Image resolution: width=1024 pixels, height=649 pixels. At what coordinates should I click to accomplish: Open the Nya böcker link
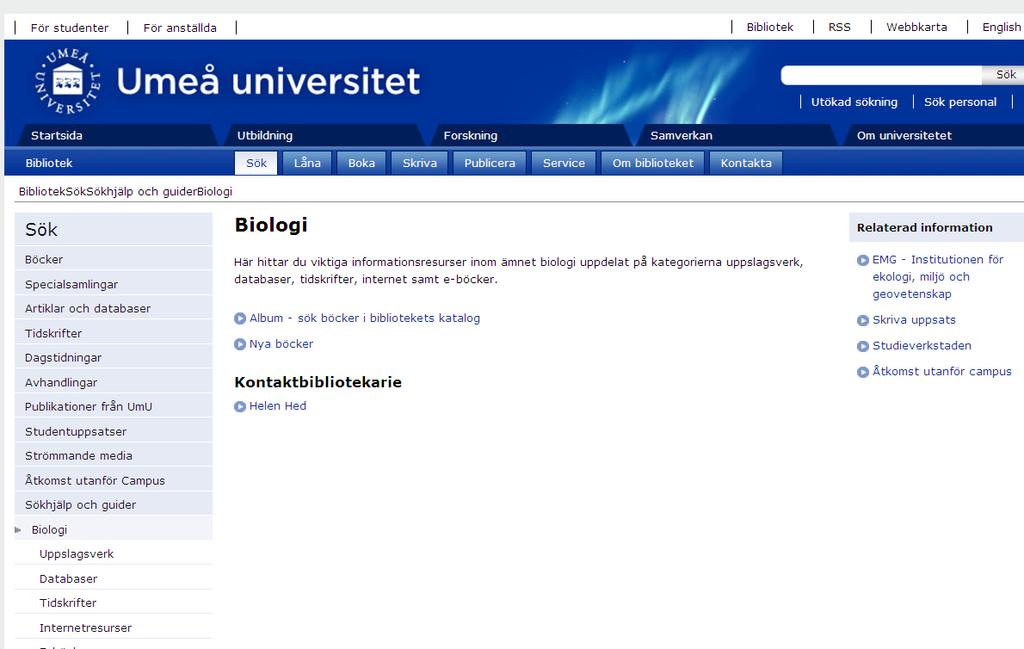pyautogui.click(x=281, y=343)
